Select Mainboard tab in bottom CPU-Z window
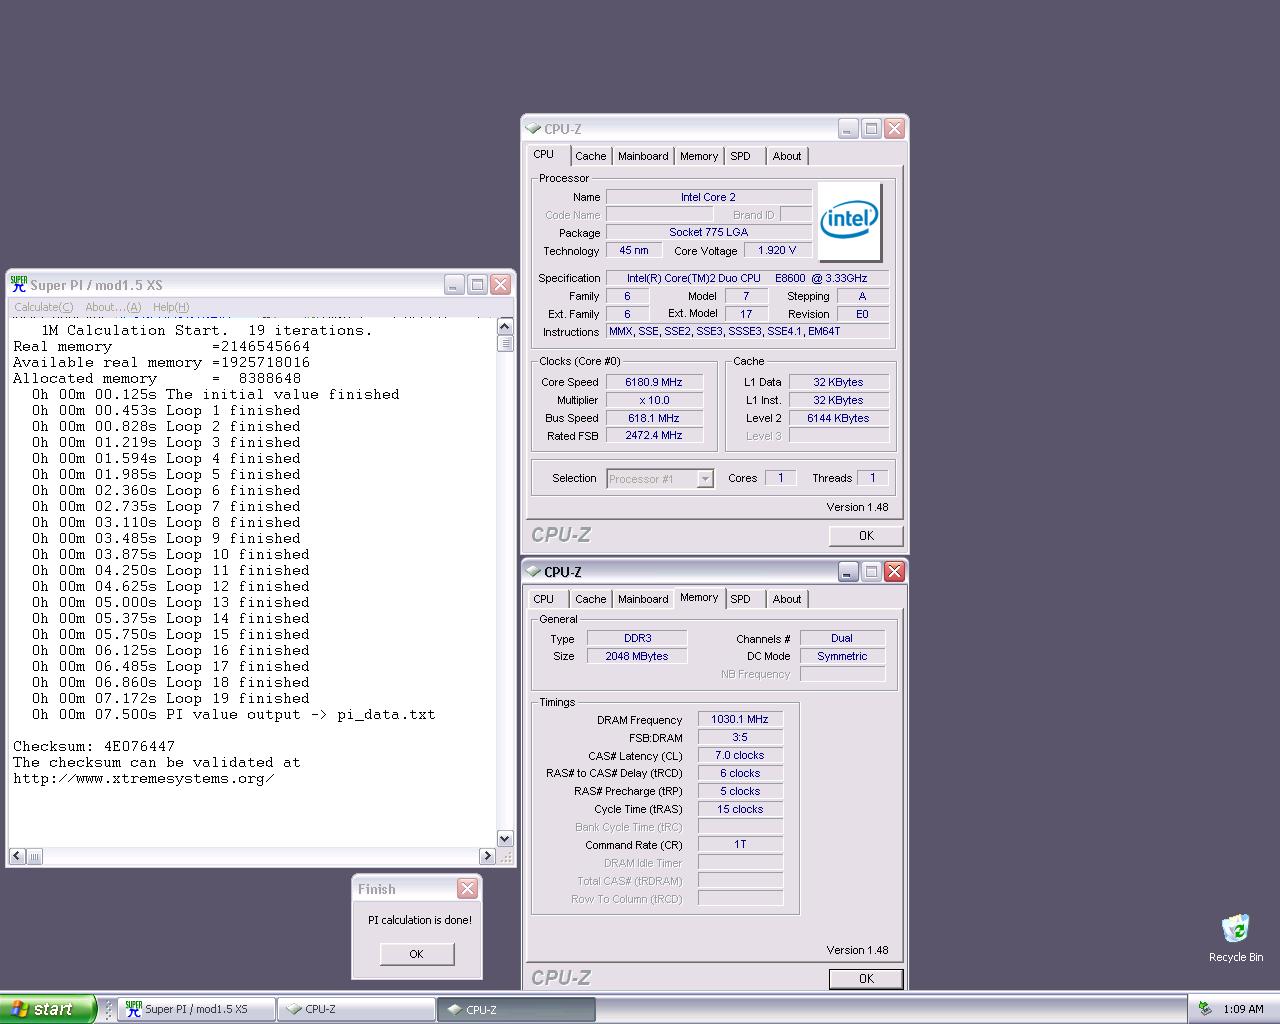 pos(643,599)
